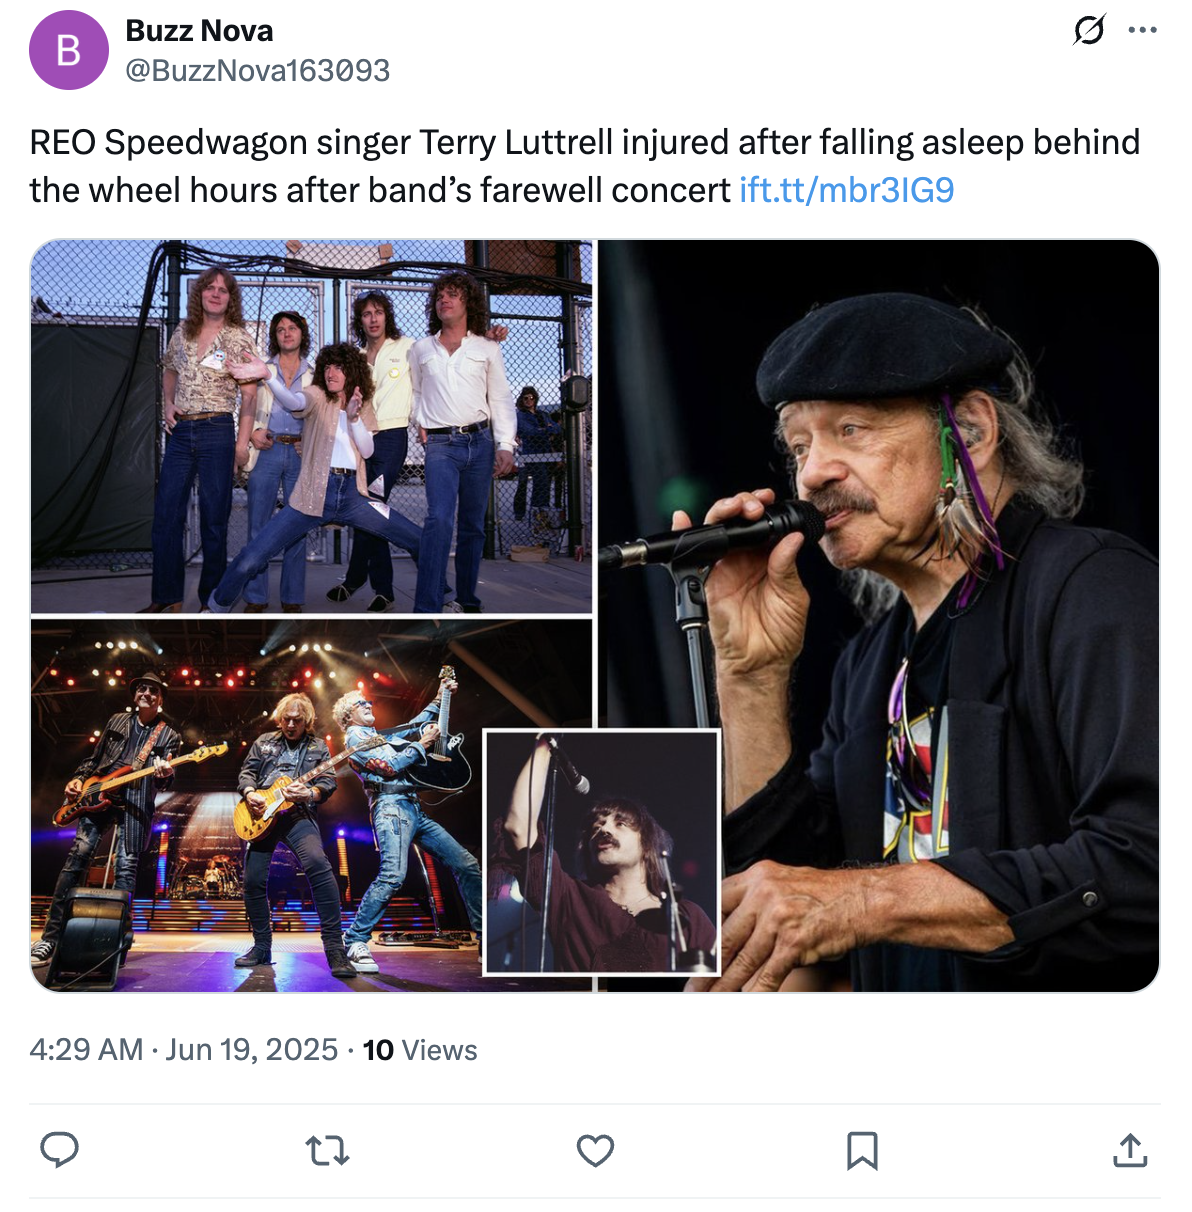Screen dimensions: 1192x1212
Task: Open the live stage concert guitarists photo
Action: pos(257,805)
